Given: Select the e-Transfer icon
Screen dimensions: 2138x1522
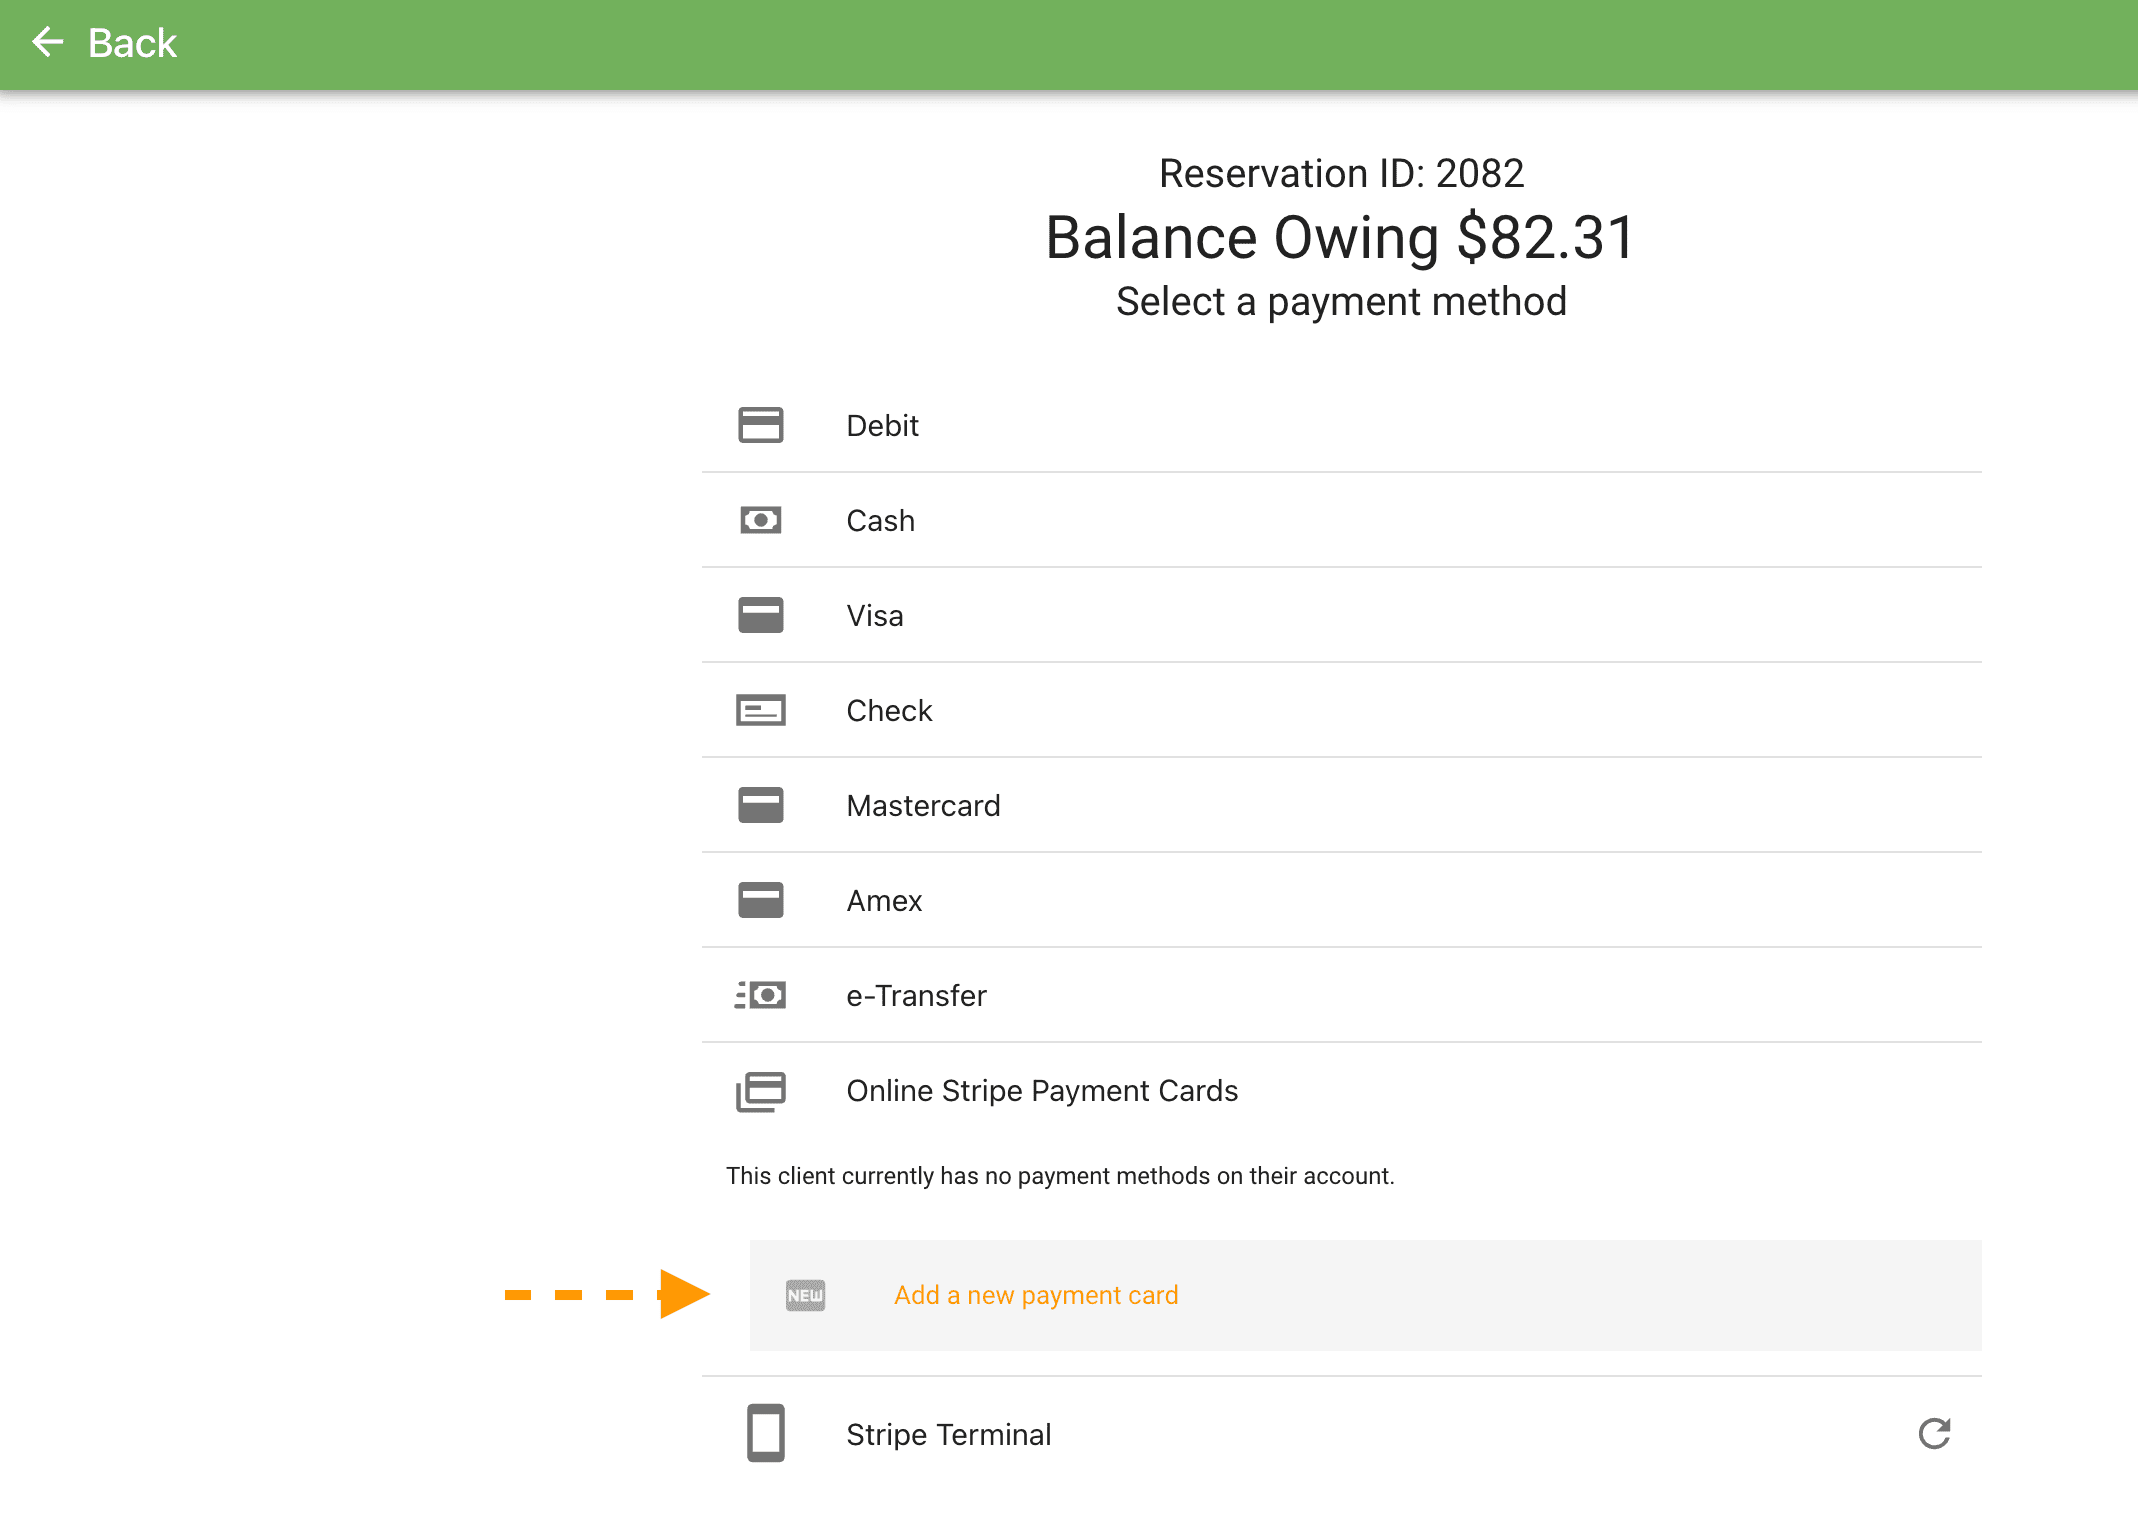Looking at the screenshot, I should (761, 995).
